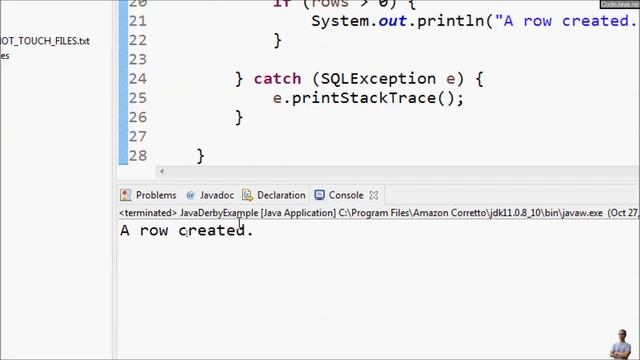Click 'e.printStackTrace();' in the code
Viewport: 640px width, 360px height.
[368, 98]
